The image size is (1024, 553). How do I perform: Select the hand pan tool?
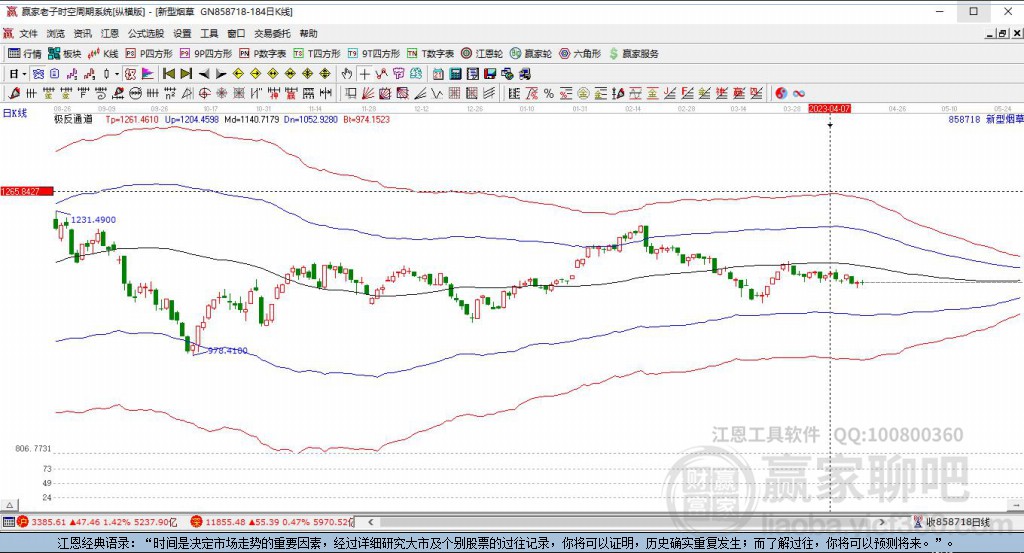(347, 74)
